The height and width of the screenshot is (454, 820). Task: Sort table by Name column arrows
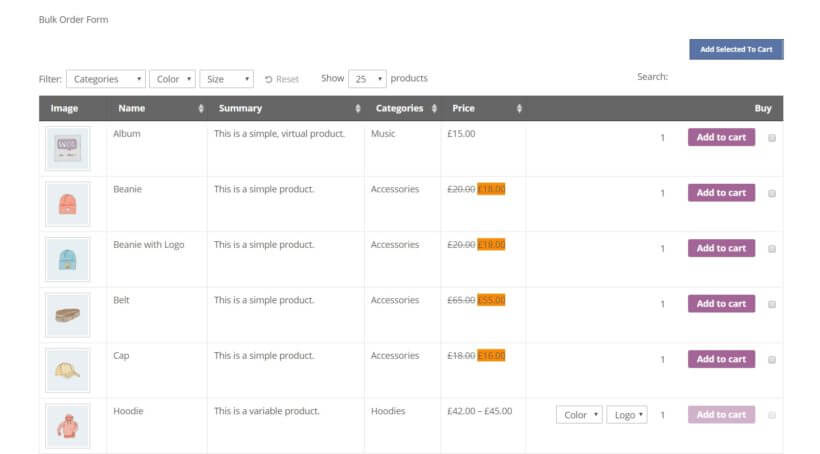point(201,108)
